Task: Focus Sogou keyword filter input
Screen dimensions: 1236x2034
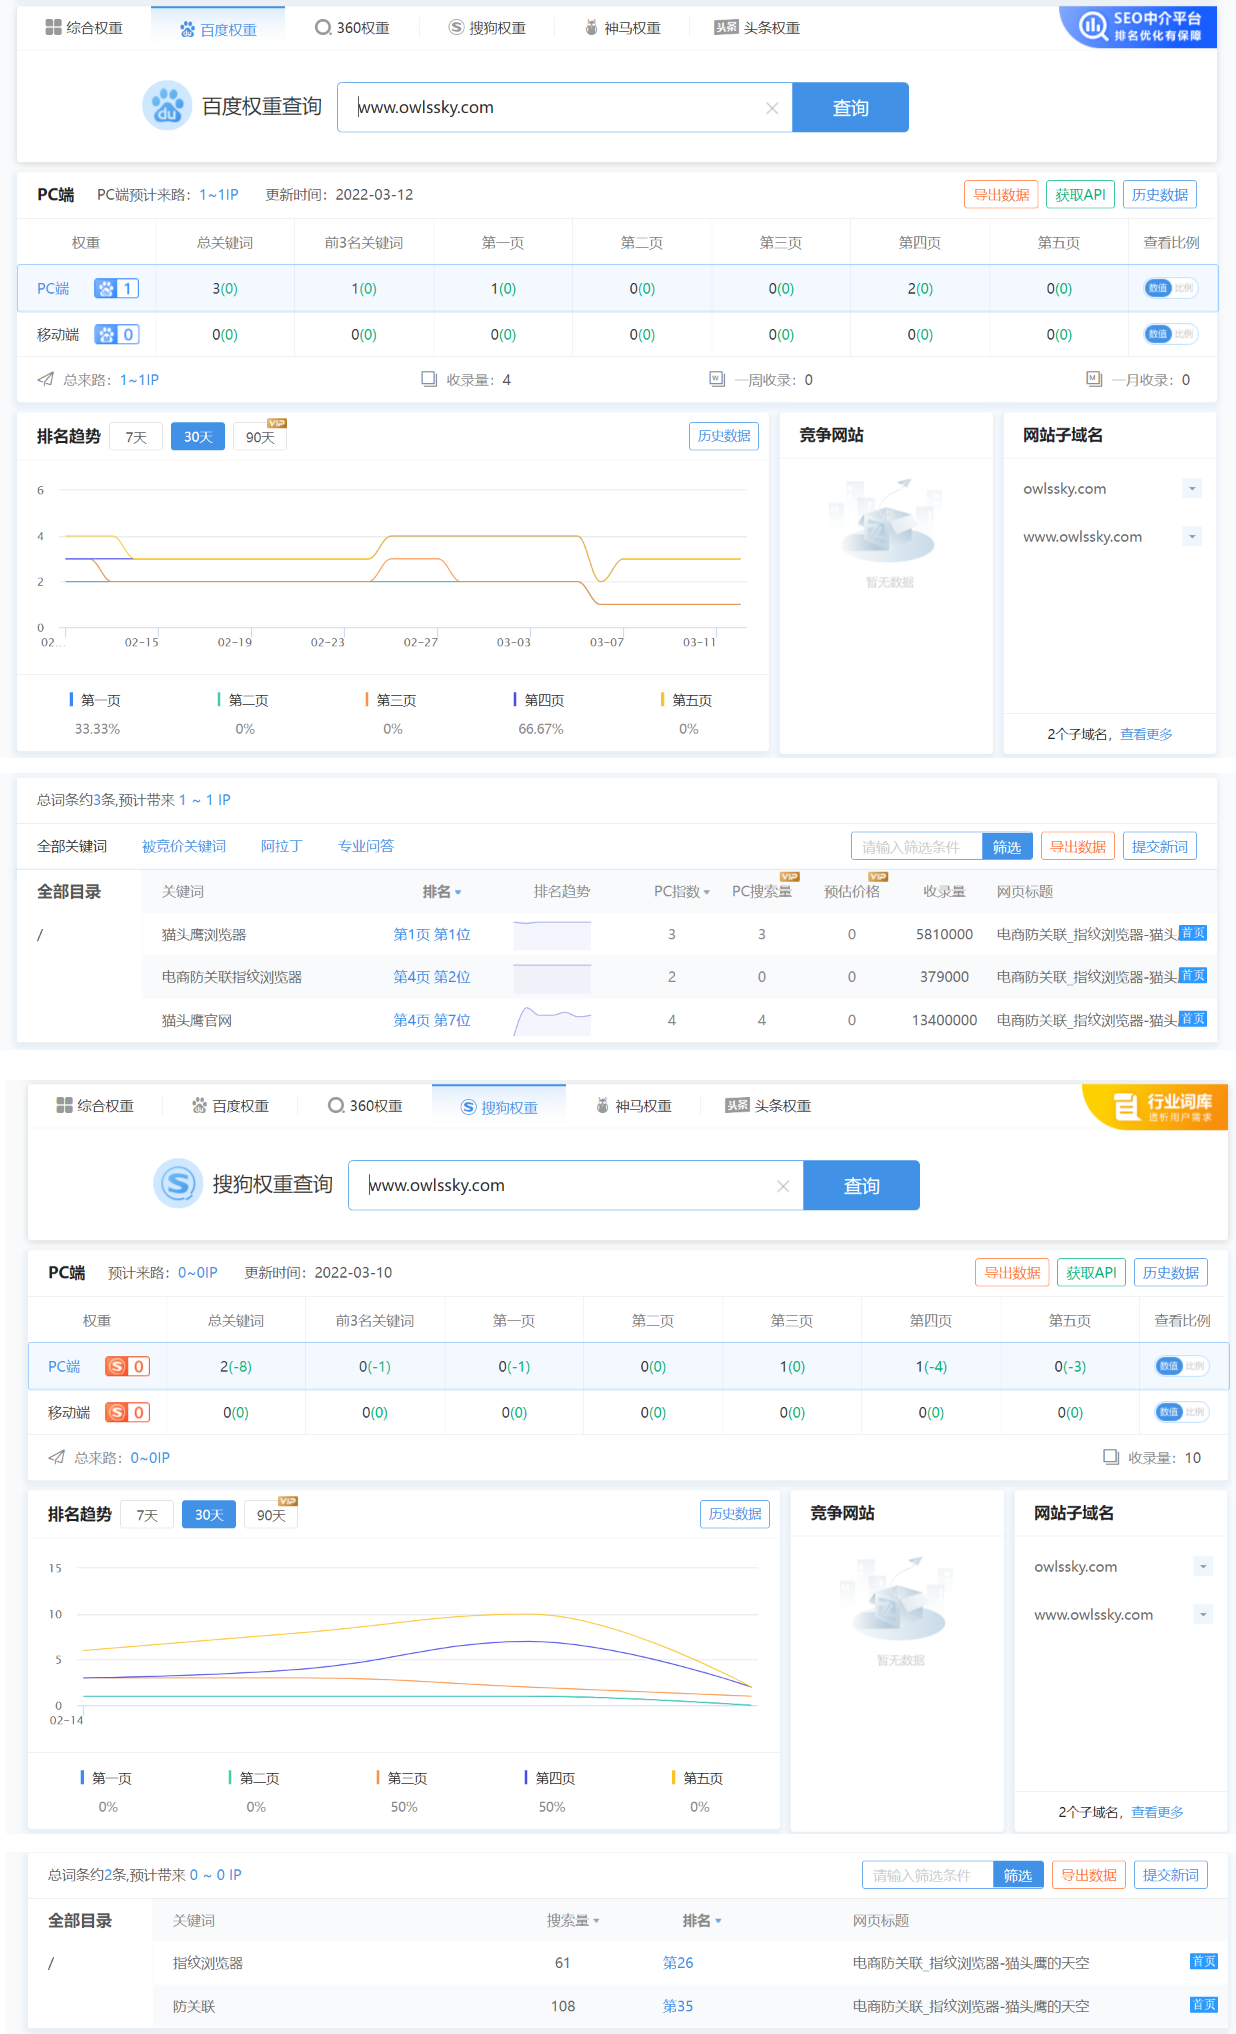Action: pyautogui.click(x=927, y=1875)
